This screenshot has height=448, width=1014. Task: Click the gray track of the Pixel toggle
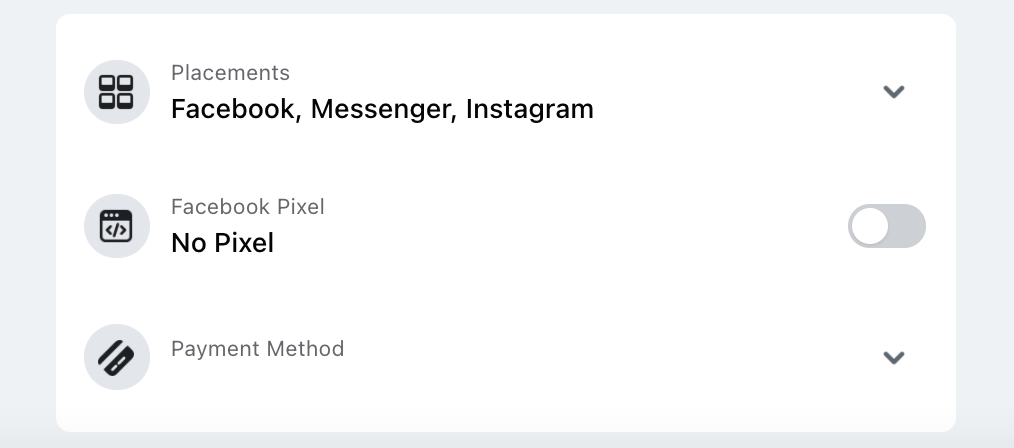[908, 226]
